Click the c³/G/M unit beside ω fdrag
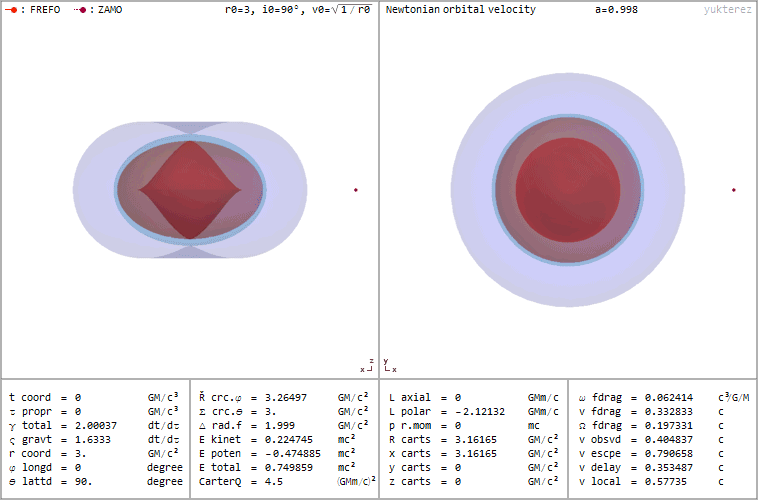758x500 pixels. pos(733,397)
